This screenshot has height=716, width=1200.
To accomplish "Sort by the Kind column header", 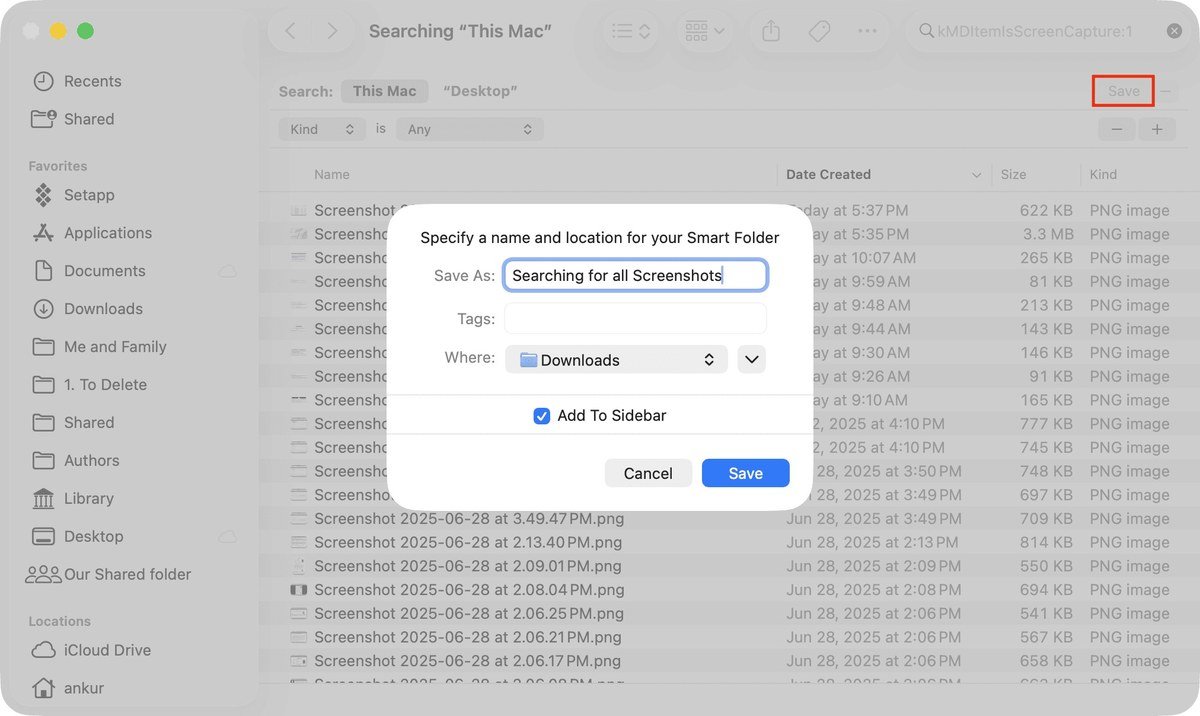I will click(x=1103, y=174).
